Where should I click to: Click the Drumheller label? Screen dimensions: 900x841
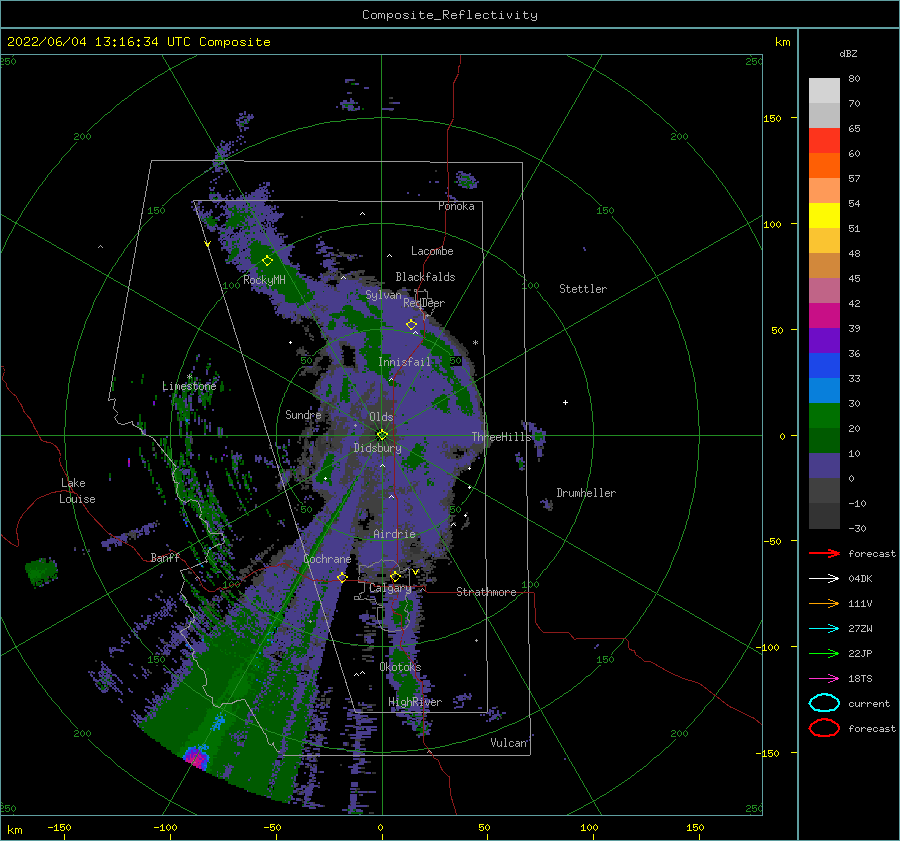click(x=586, y=493)
